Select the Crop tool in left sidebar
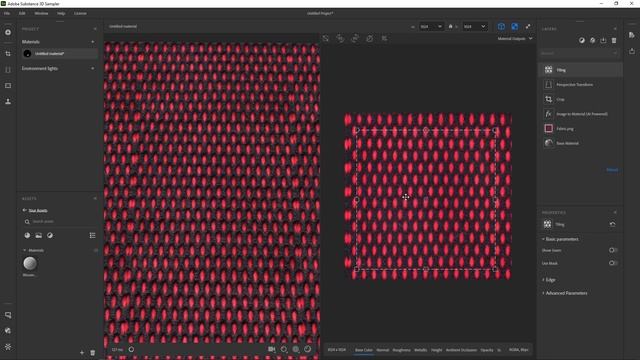The height and width of the screenshot is (360, 640). (x=8, y=53)
